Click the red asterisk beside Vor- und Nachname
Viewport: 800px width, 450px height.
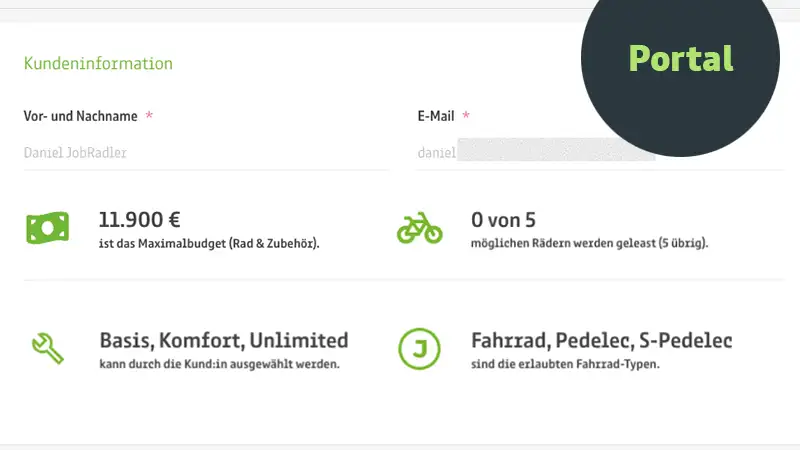coord(149,116)
